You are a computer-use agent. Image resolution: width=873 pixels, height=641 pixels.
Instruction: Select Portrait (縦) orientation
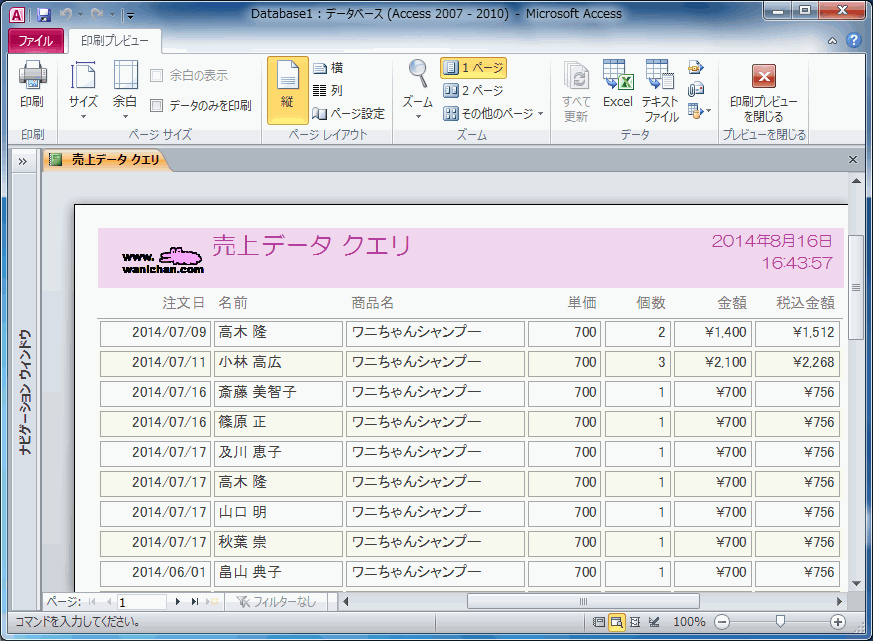(x=287, y=90)
